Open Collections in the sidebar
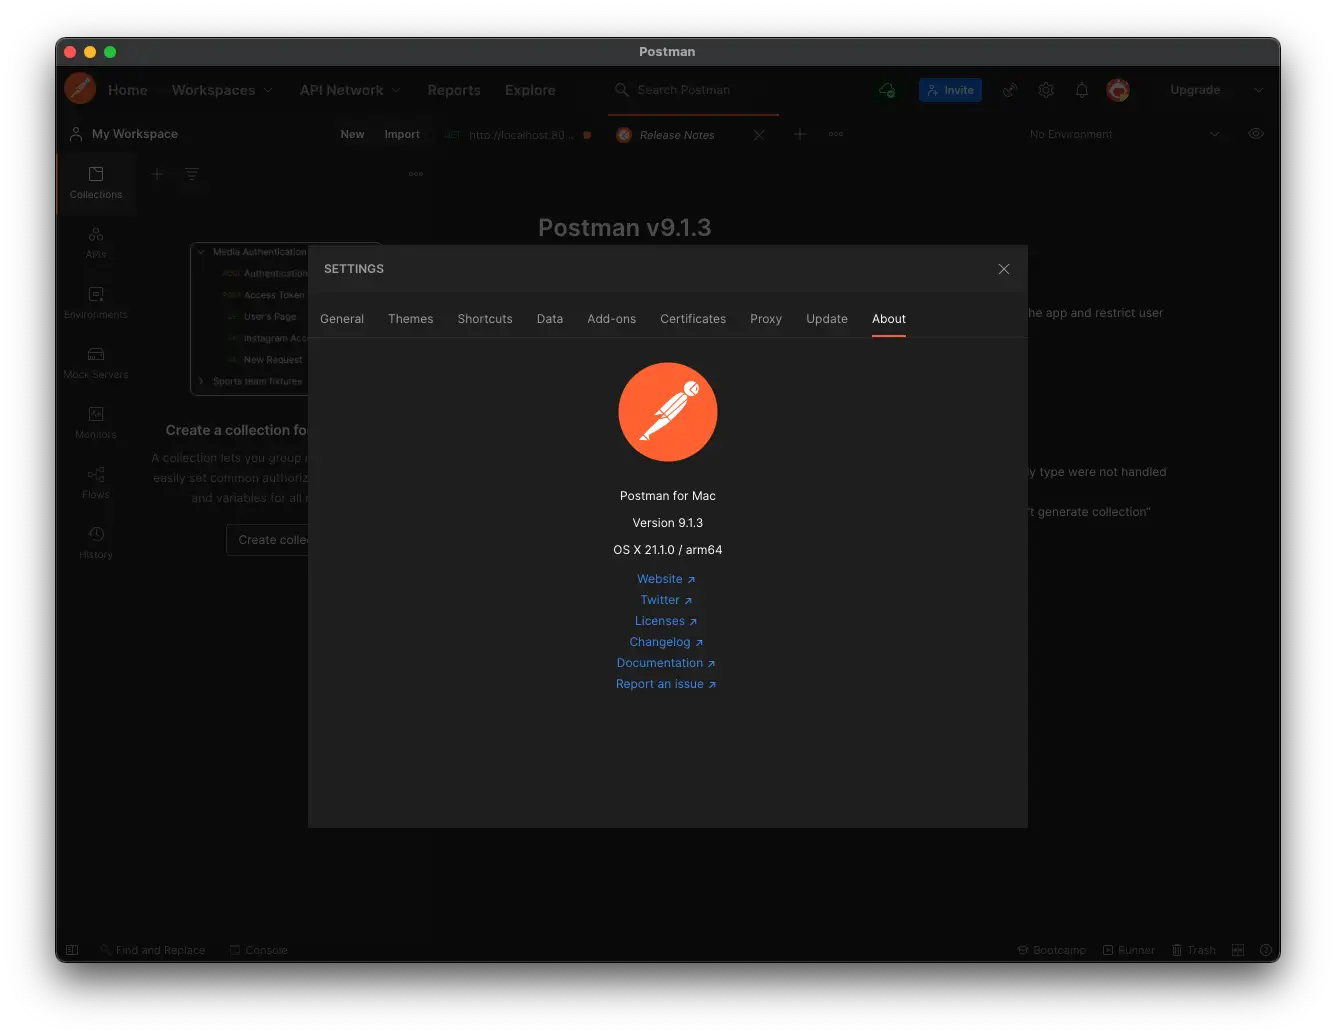The image size is (1336, 1036). 96,183
